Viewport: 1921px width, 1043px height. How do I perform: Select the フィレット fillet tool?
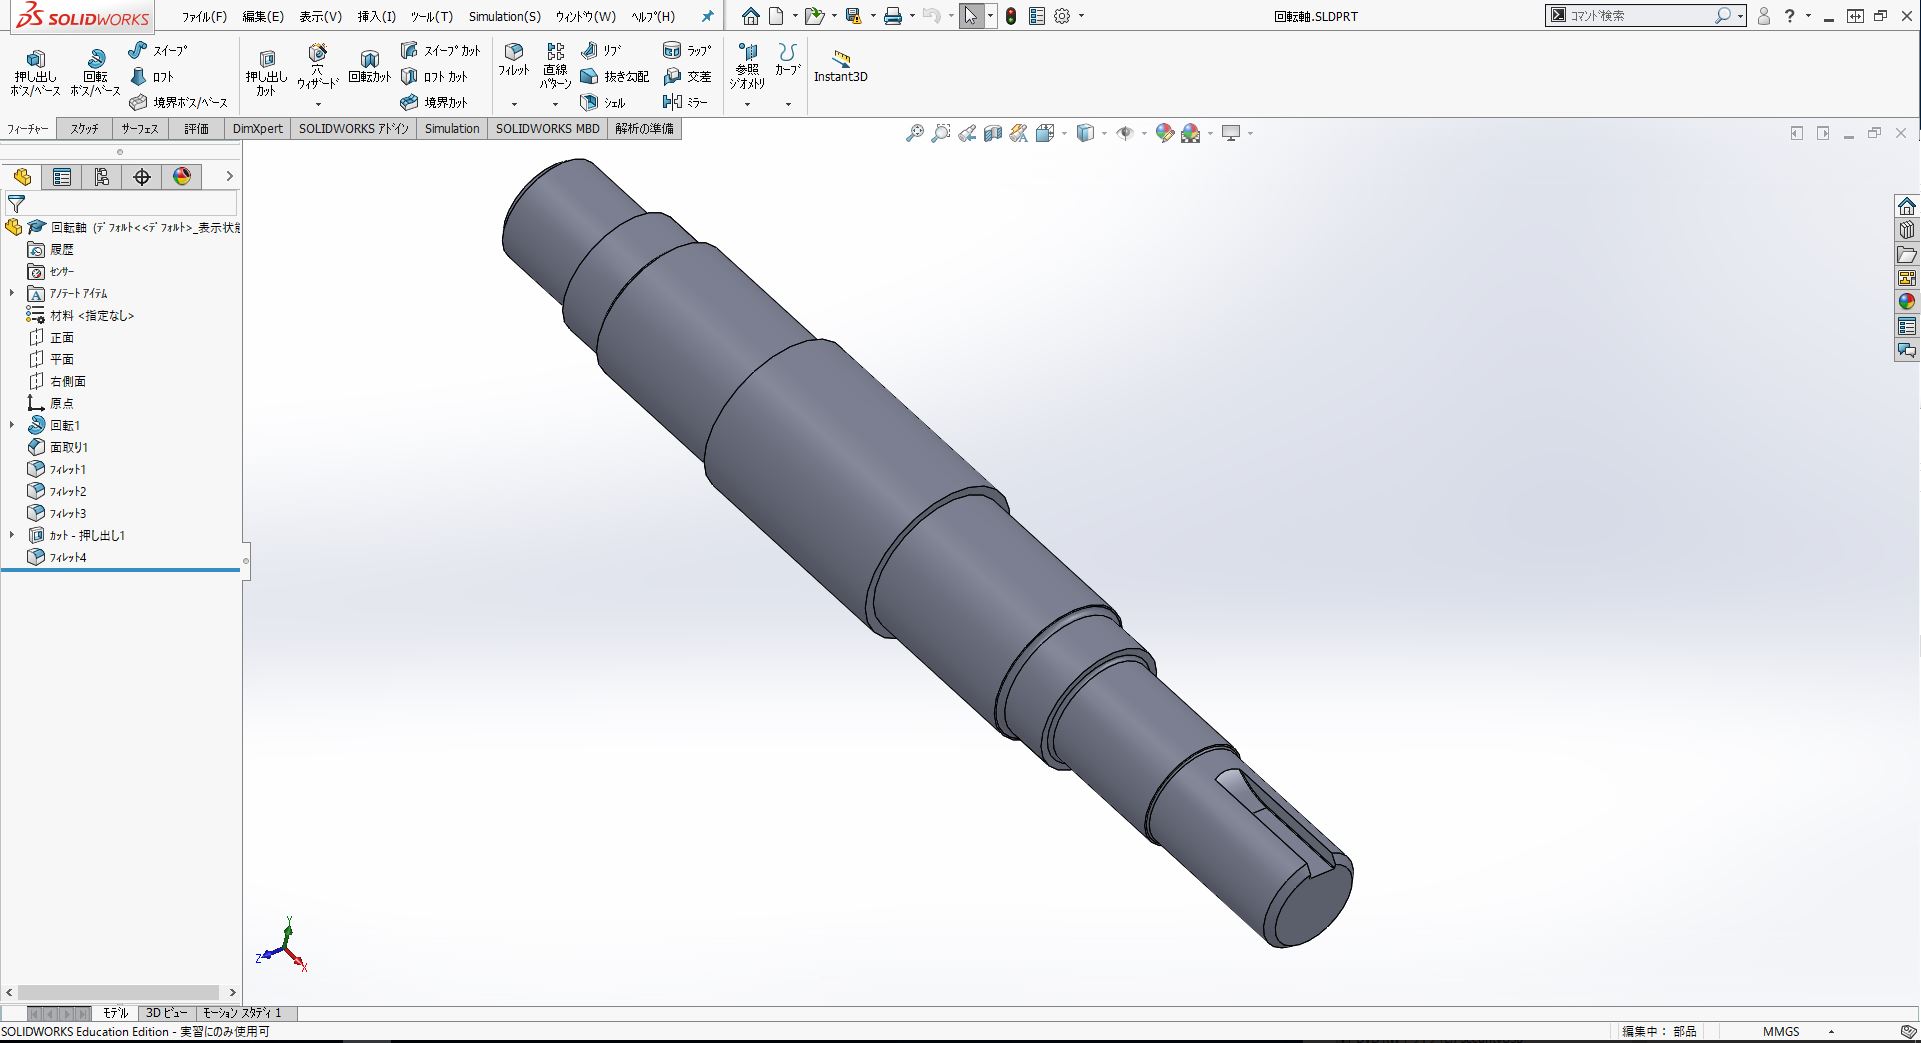point(514,60)
